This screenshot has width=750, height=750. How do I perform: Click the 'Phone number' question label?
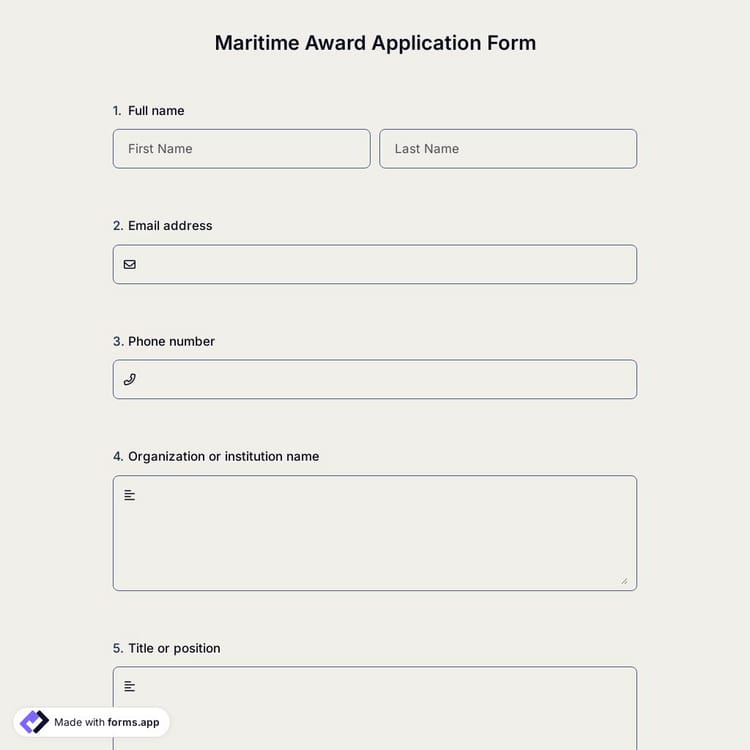tap(171, 341)
